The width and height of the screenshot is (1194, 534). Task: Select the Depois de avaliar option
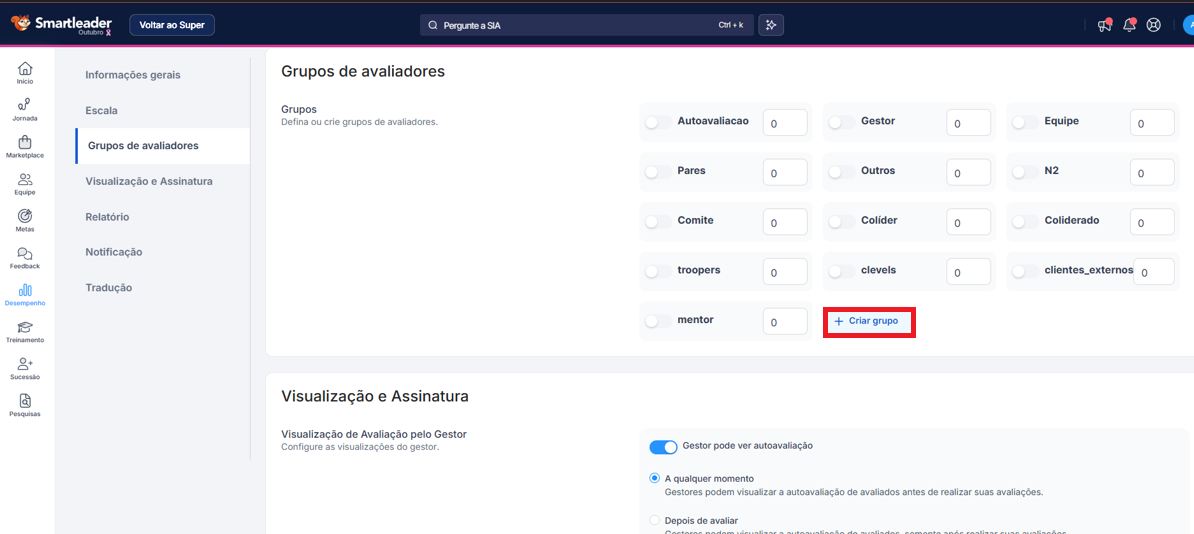click(x=655, y=520)
